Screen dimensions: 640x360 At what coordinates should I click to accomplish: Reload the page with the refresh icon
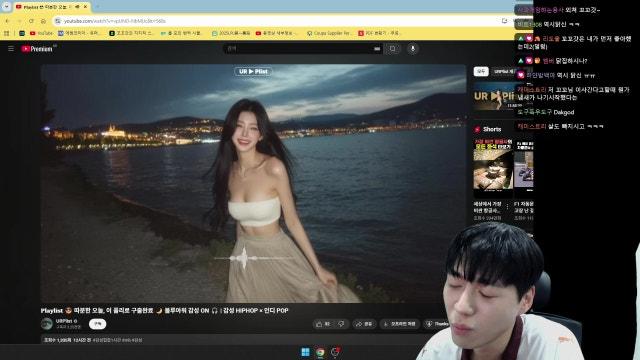(31, 21)
